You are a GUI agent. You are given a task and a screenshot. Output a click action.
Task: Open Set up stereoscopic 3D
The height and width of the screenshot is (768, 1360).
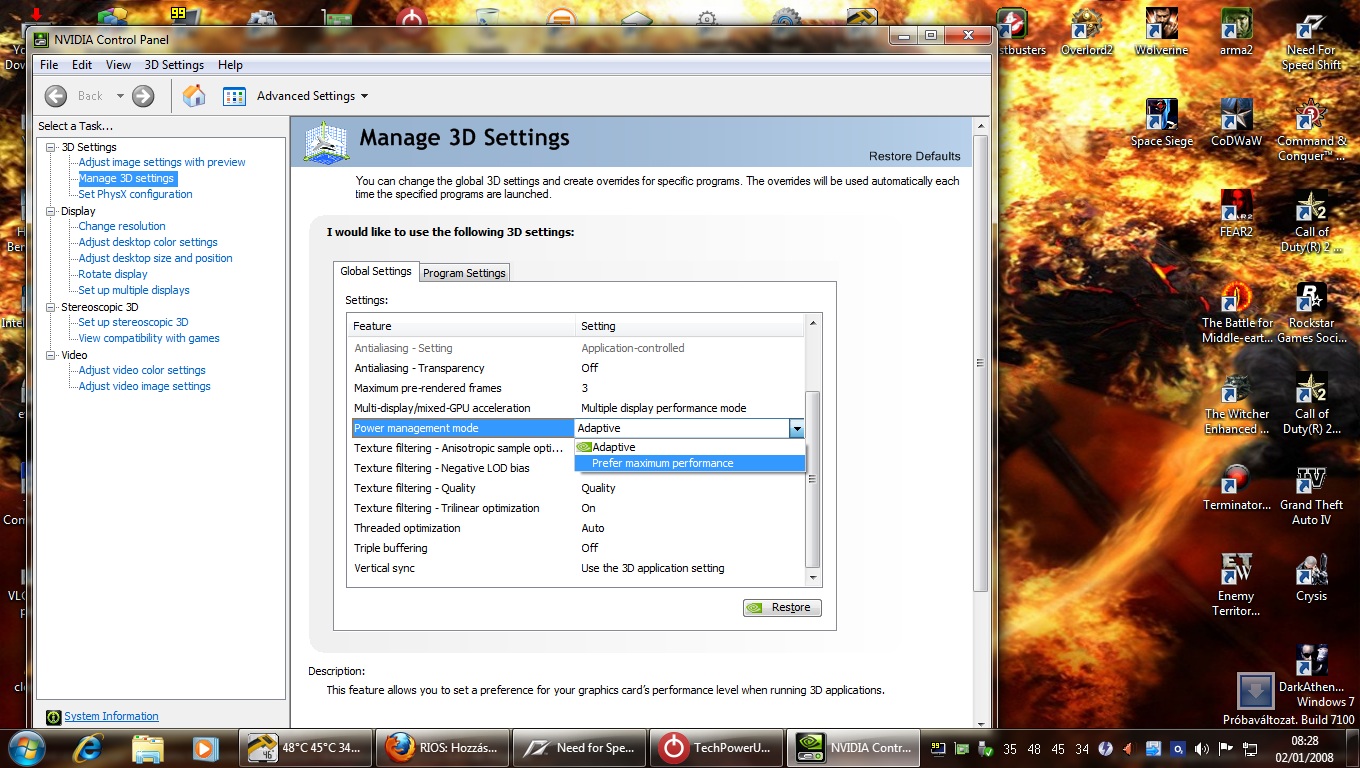point(133,322)
